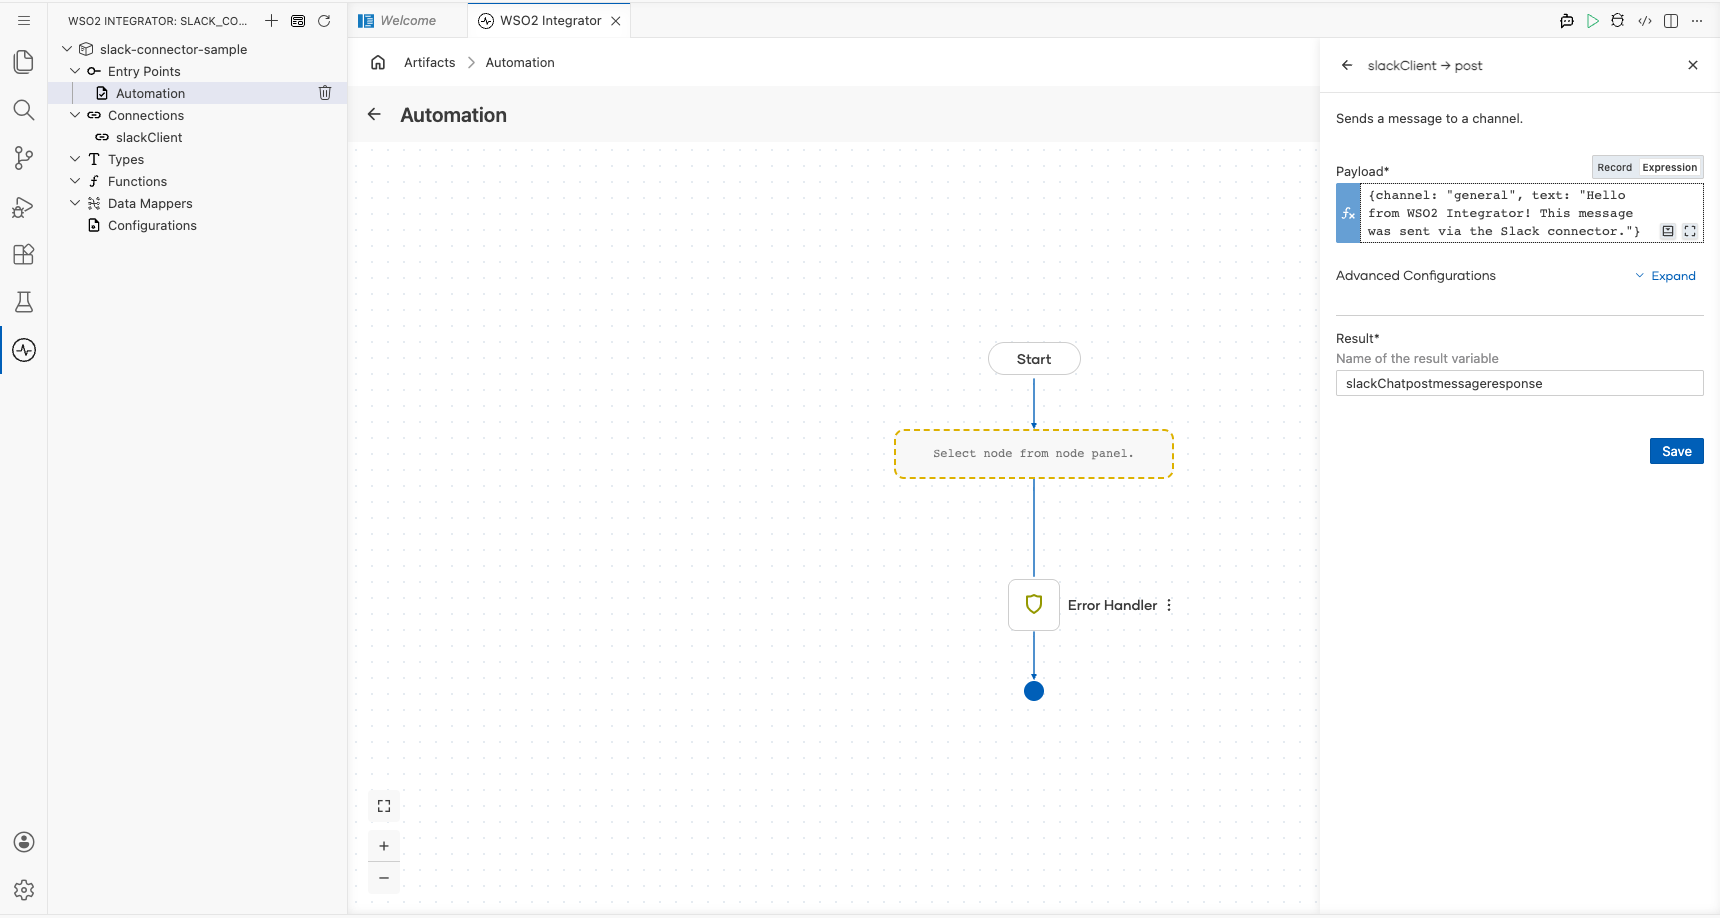Click the window icon beside the sidebar plus
This screenshot has height=918, width=1720.
coord(298,20)
